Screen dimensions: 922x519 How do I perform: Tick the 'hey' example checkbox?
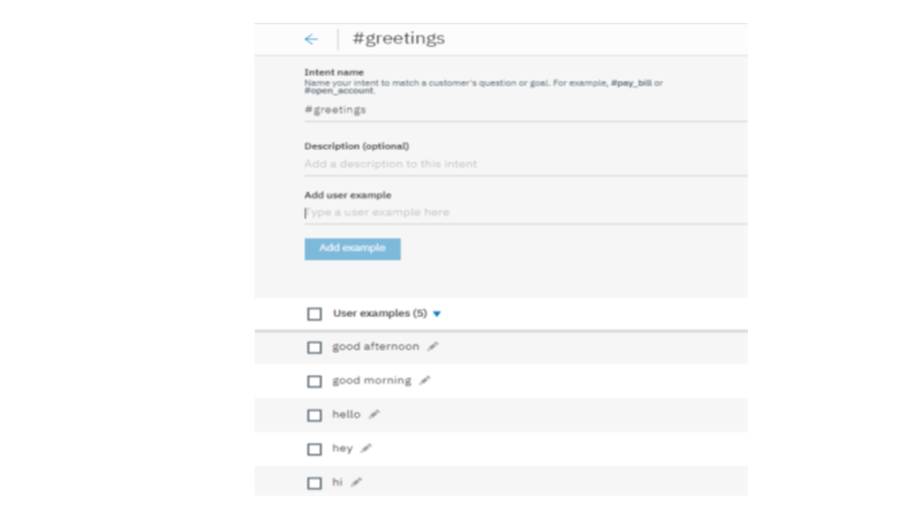coord(314,450)
